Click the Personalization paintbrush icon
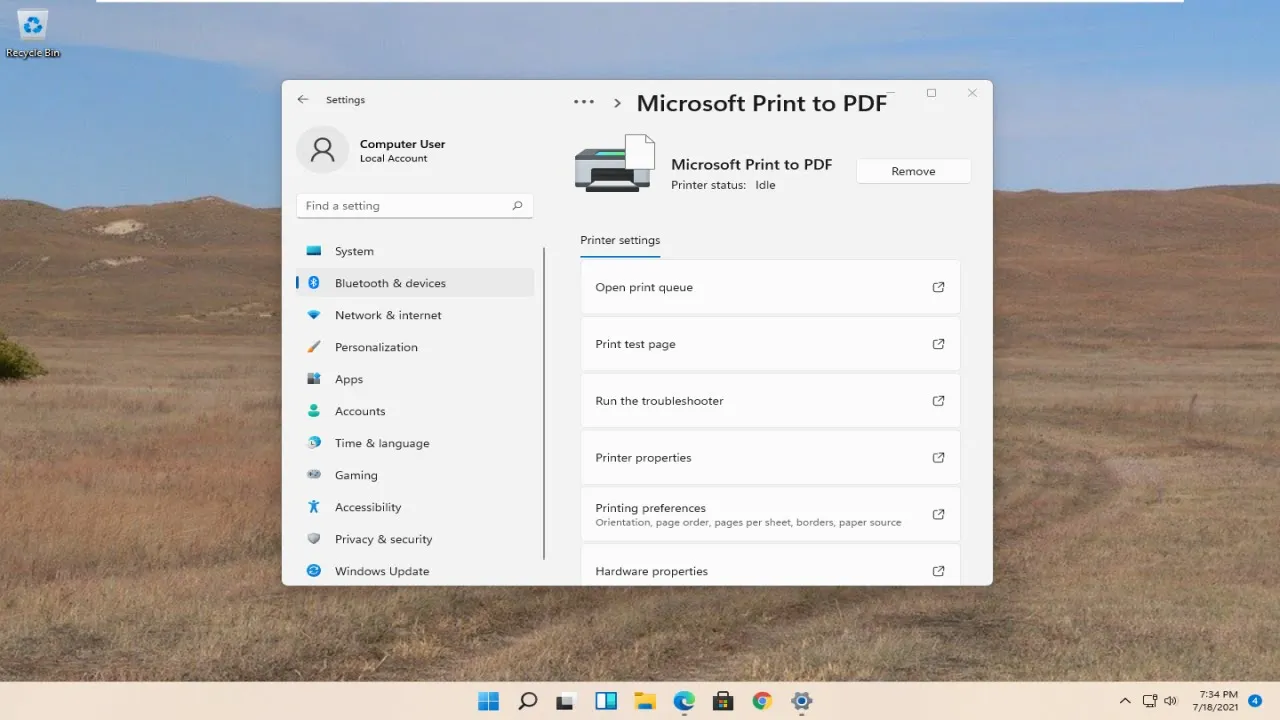Image resolution: width=1280 pixels, height=720 pixels. pyautogui.click(x=314, y=347)
